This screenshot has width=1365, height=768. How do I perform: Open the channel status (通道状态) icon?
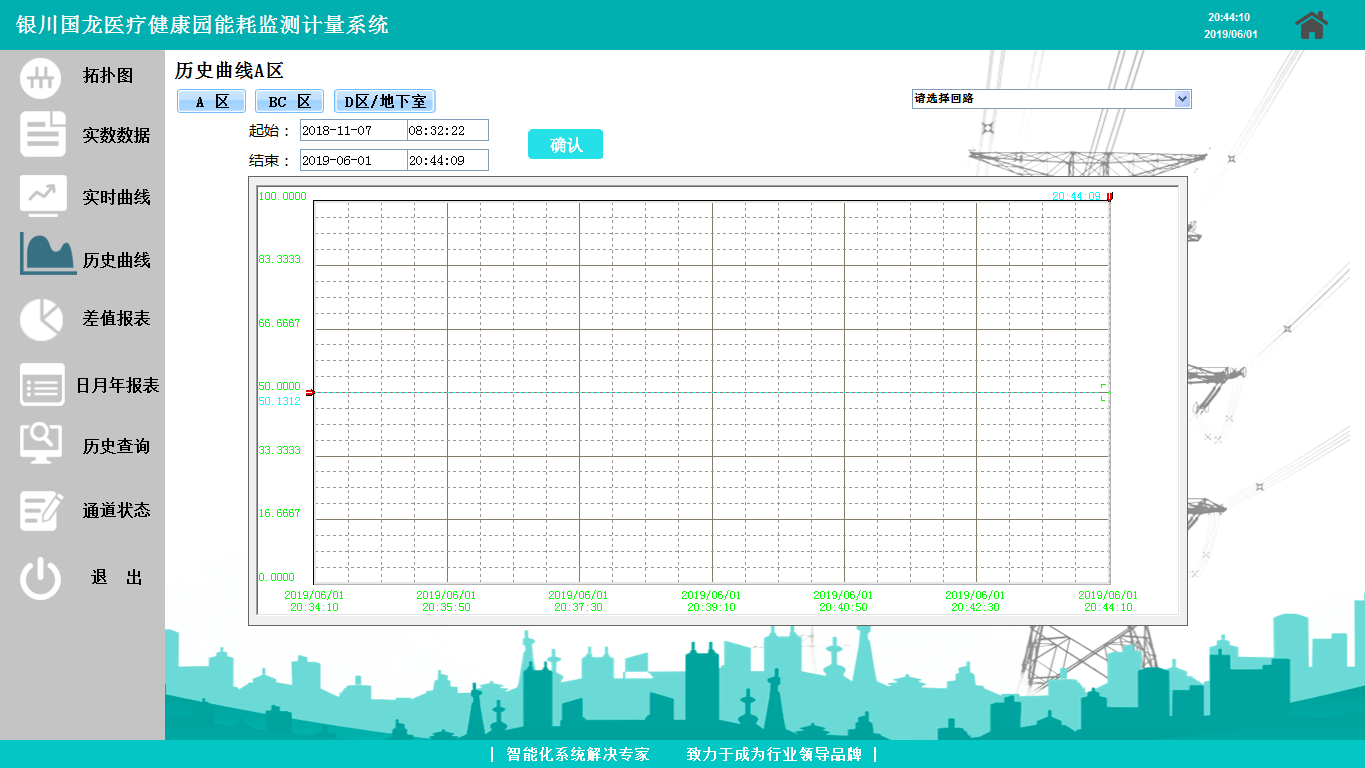pyautogui.click(x=41, y=510)
